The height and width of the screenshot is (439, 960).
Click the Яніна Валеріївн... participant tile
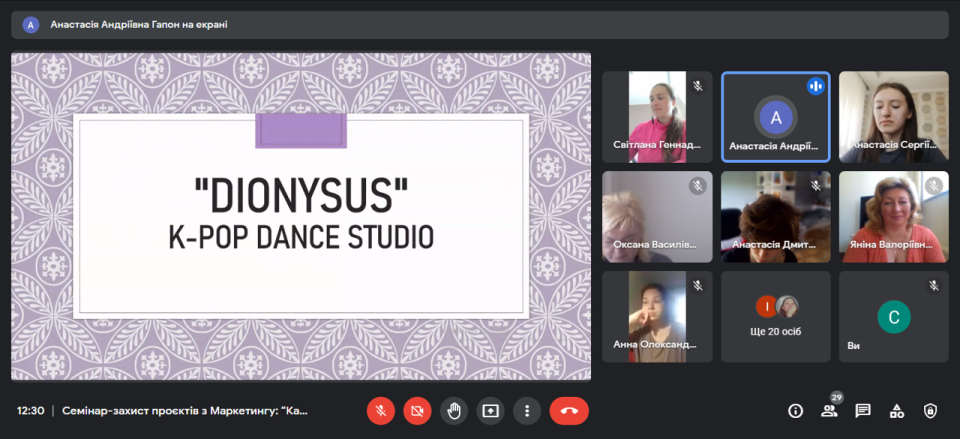(x=893, y=216)
